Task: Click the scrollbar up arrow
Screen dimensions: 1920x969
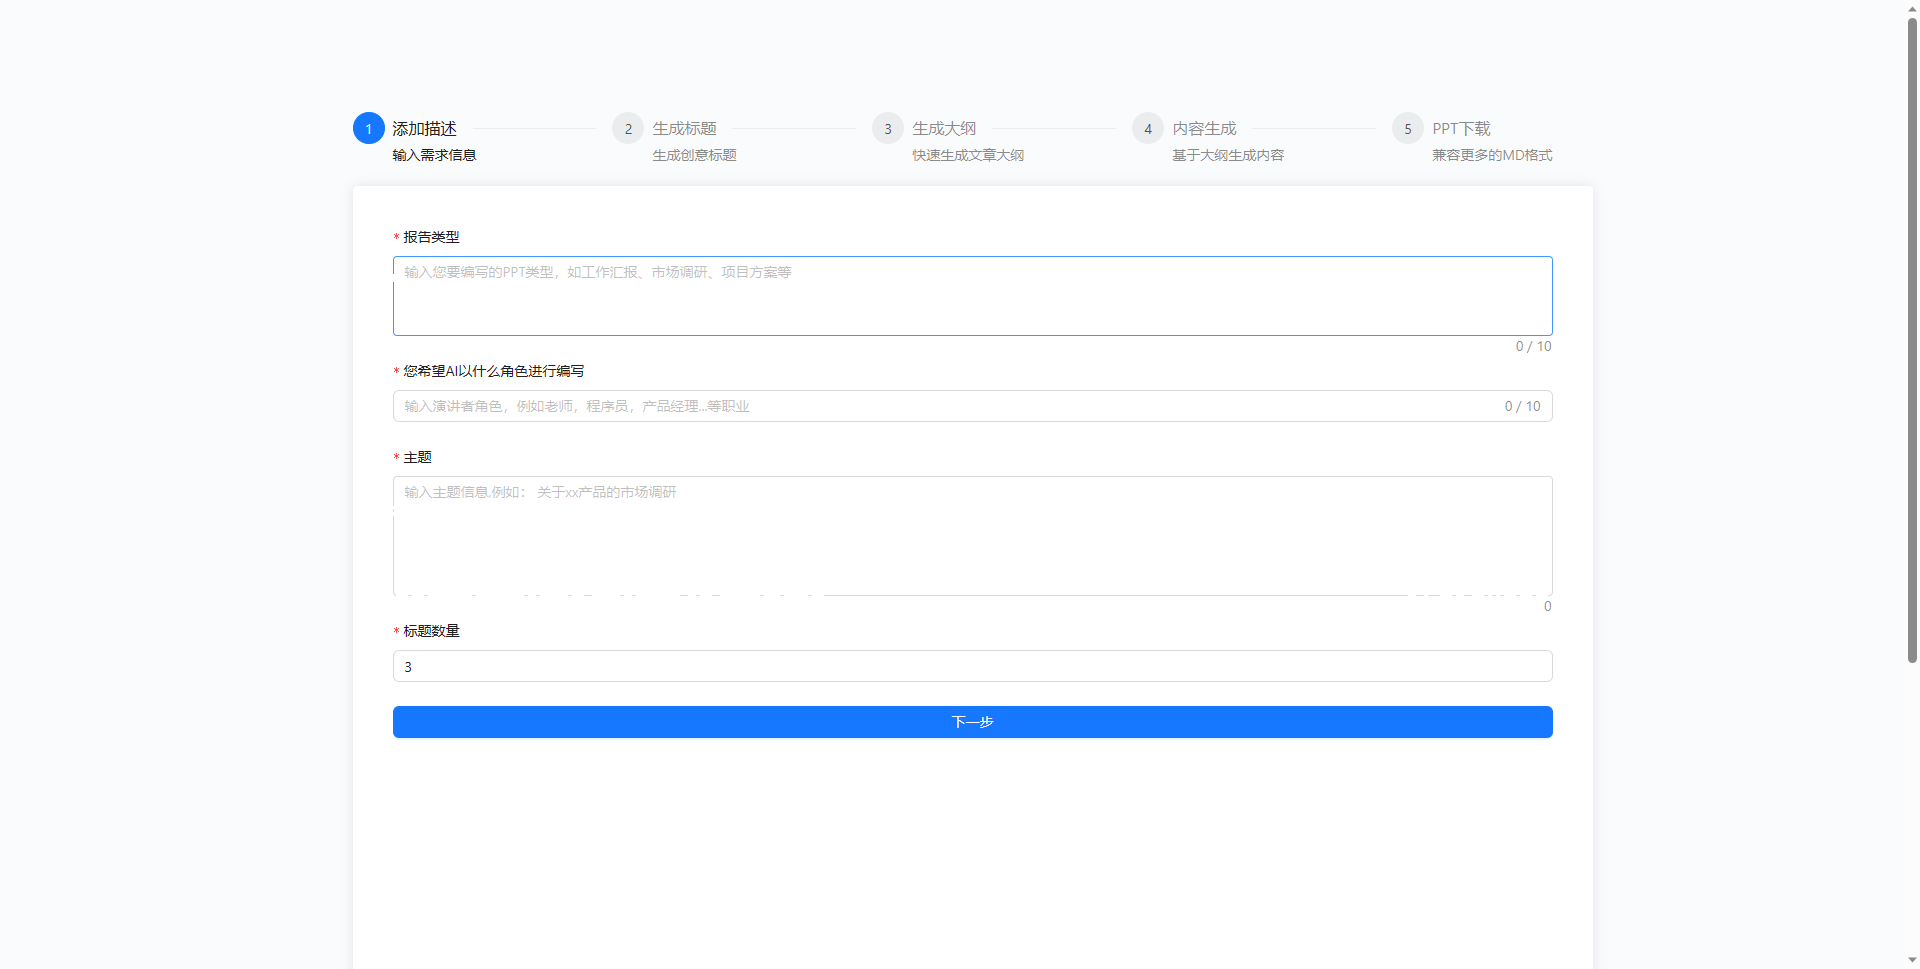Action: click(x=1912, y=8)
